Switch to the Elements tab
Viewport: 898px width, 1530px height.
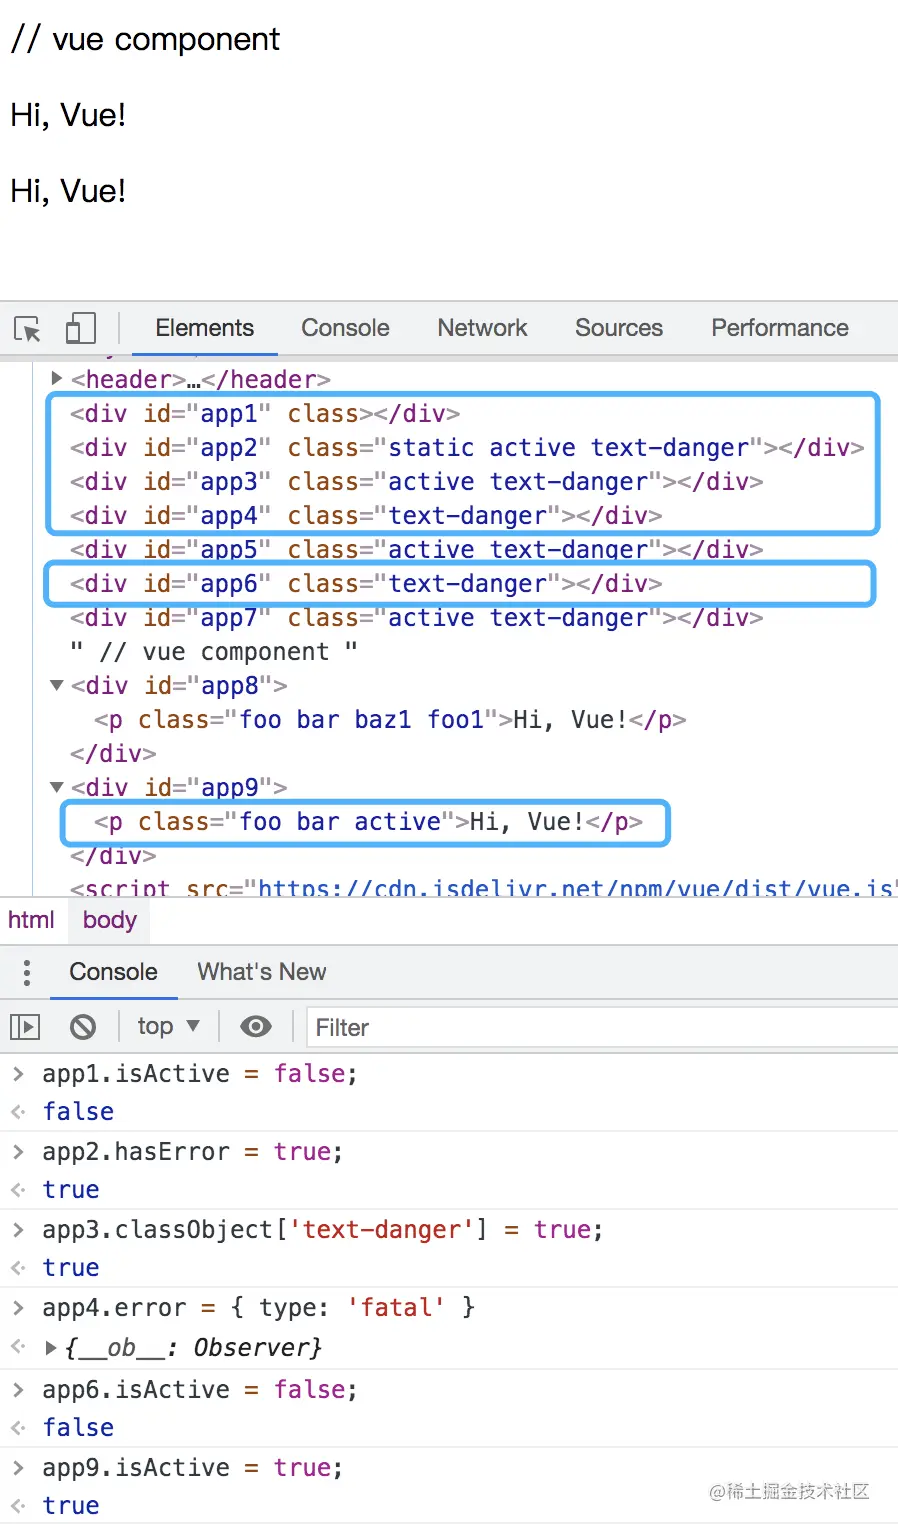(205, 328)
